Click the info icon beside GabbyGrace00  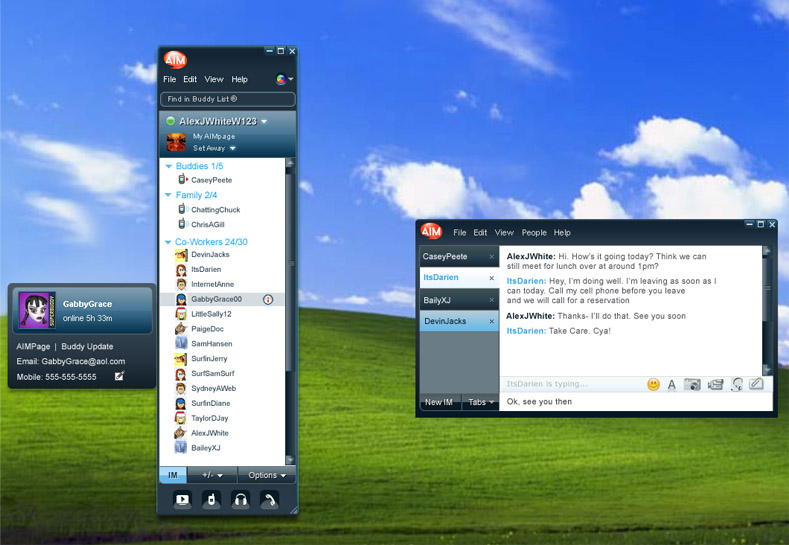click(268, 299)
